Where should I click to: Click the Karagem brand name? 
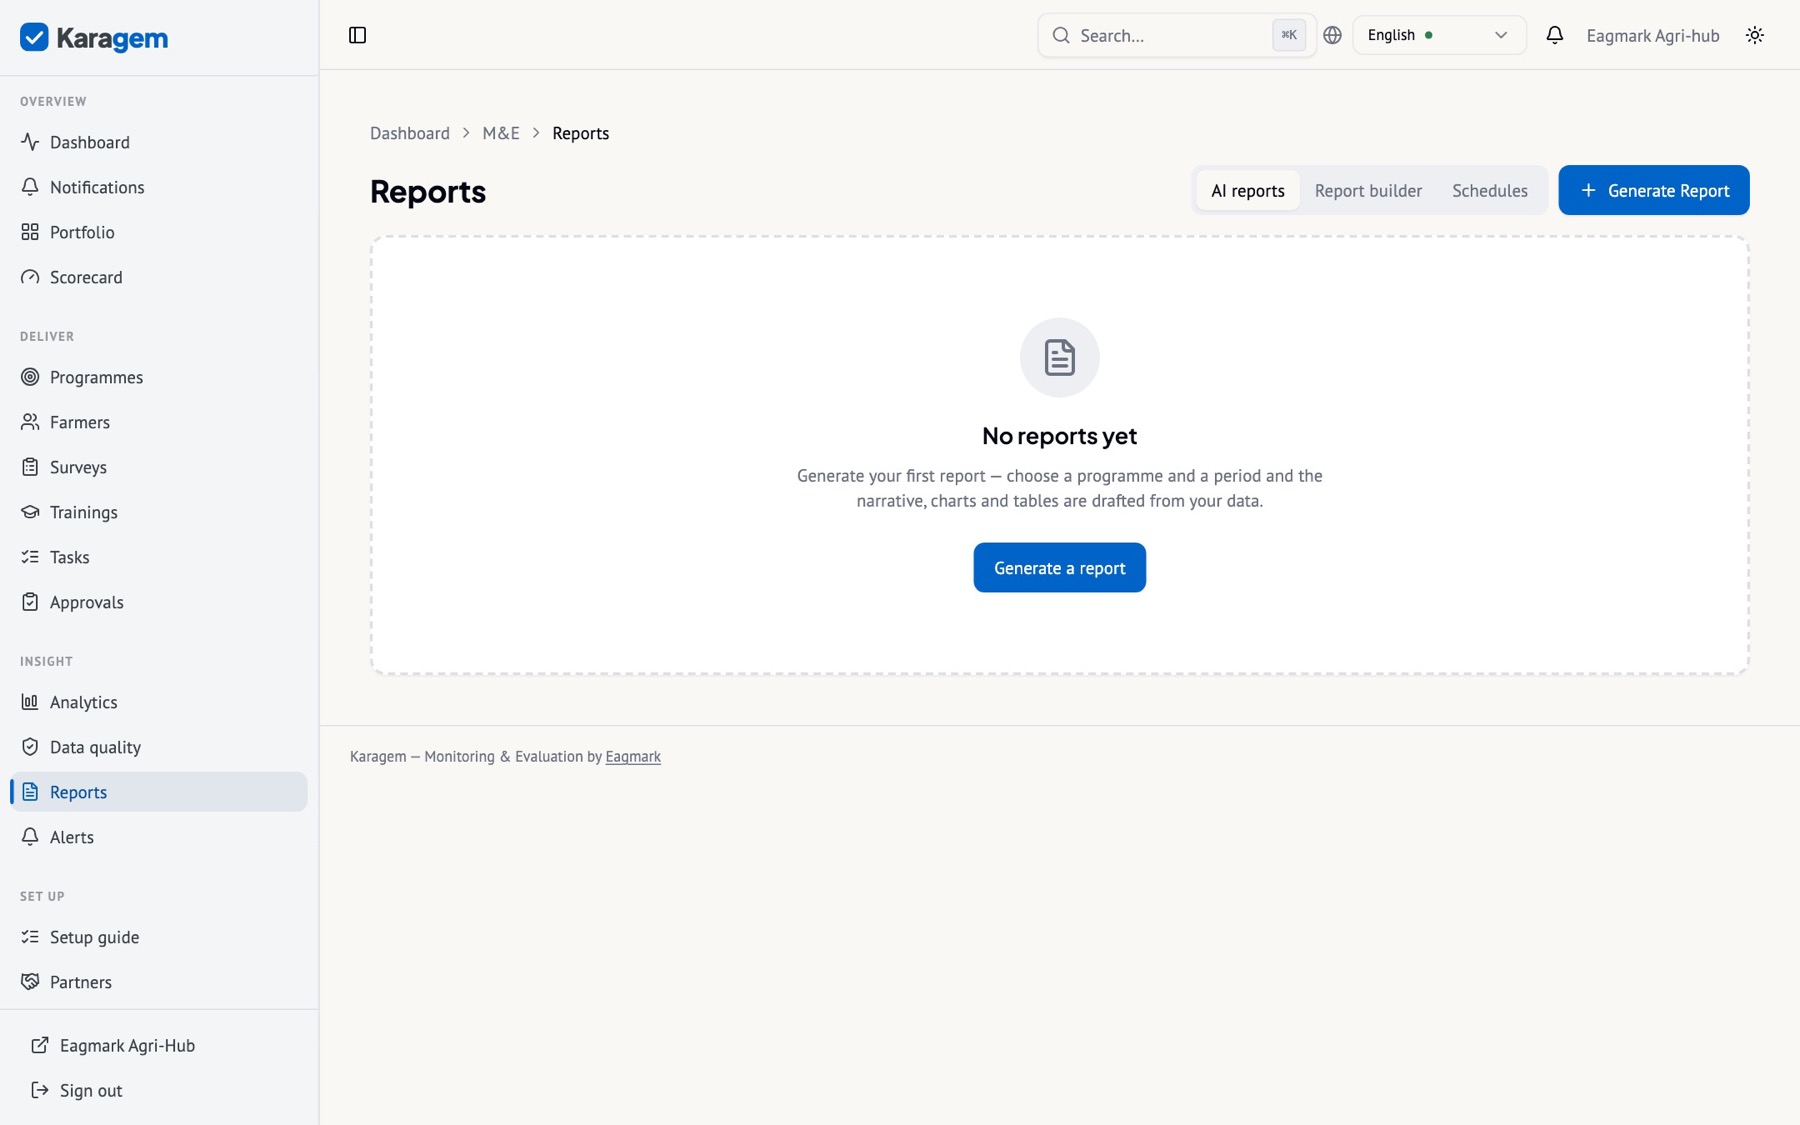pyautogui.click(x=112, y=38)
